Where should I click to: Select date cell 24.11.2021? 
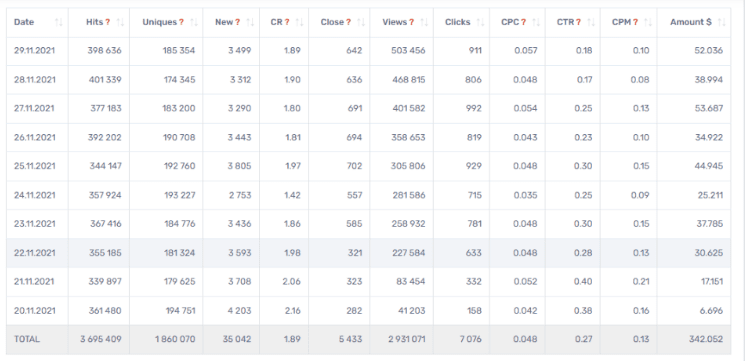(35, 195)
